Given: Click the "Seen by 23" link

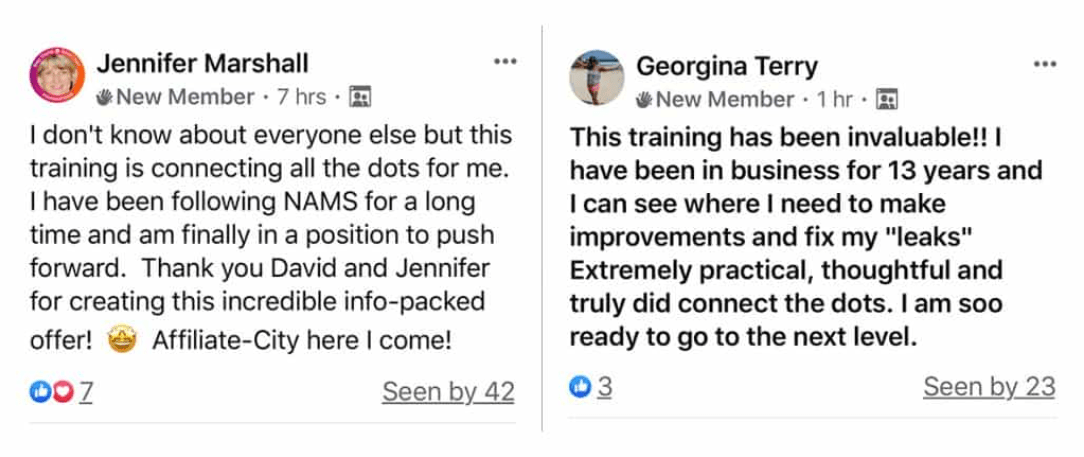Looking at the screenshot, I should [989, 387].
